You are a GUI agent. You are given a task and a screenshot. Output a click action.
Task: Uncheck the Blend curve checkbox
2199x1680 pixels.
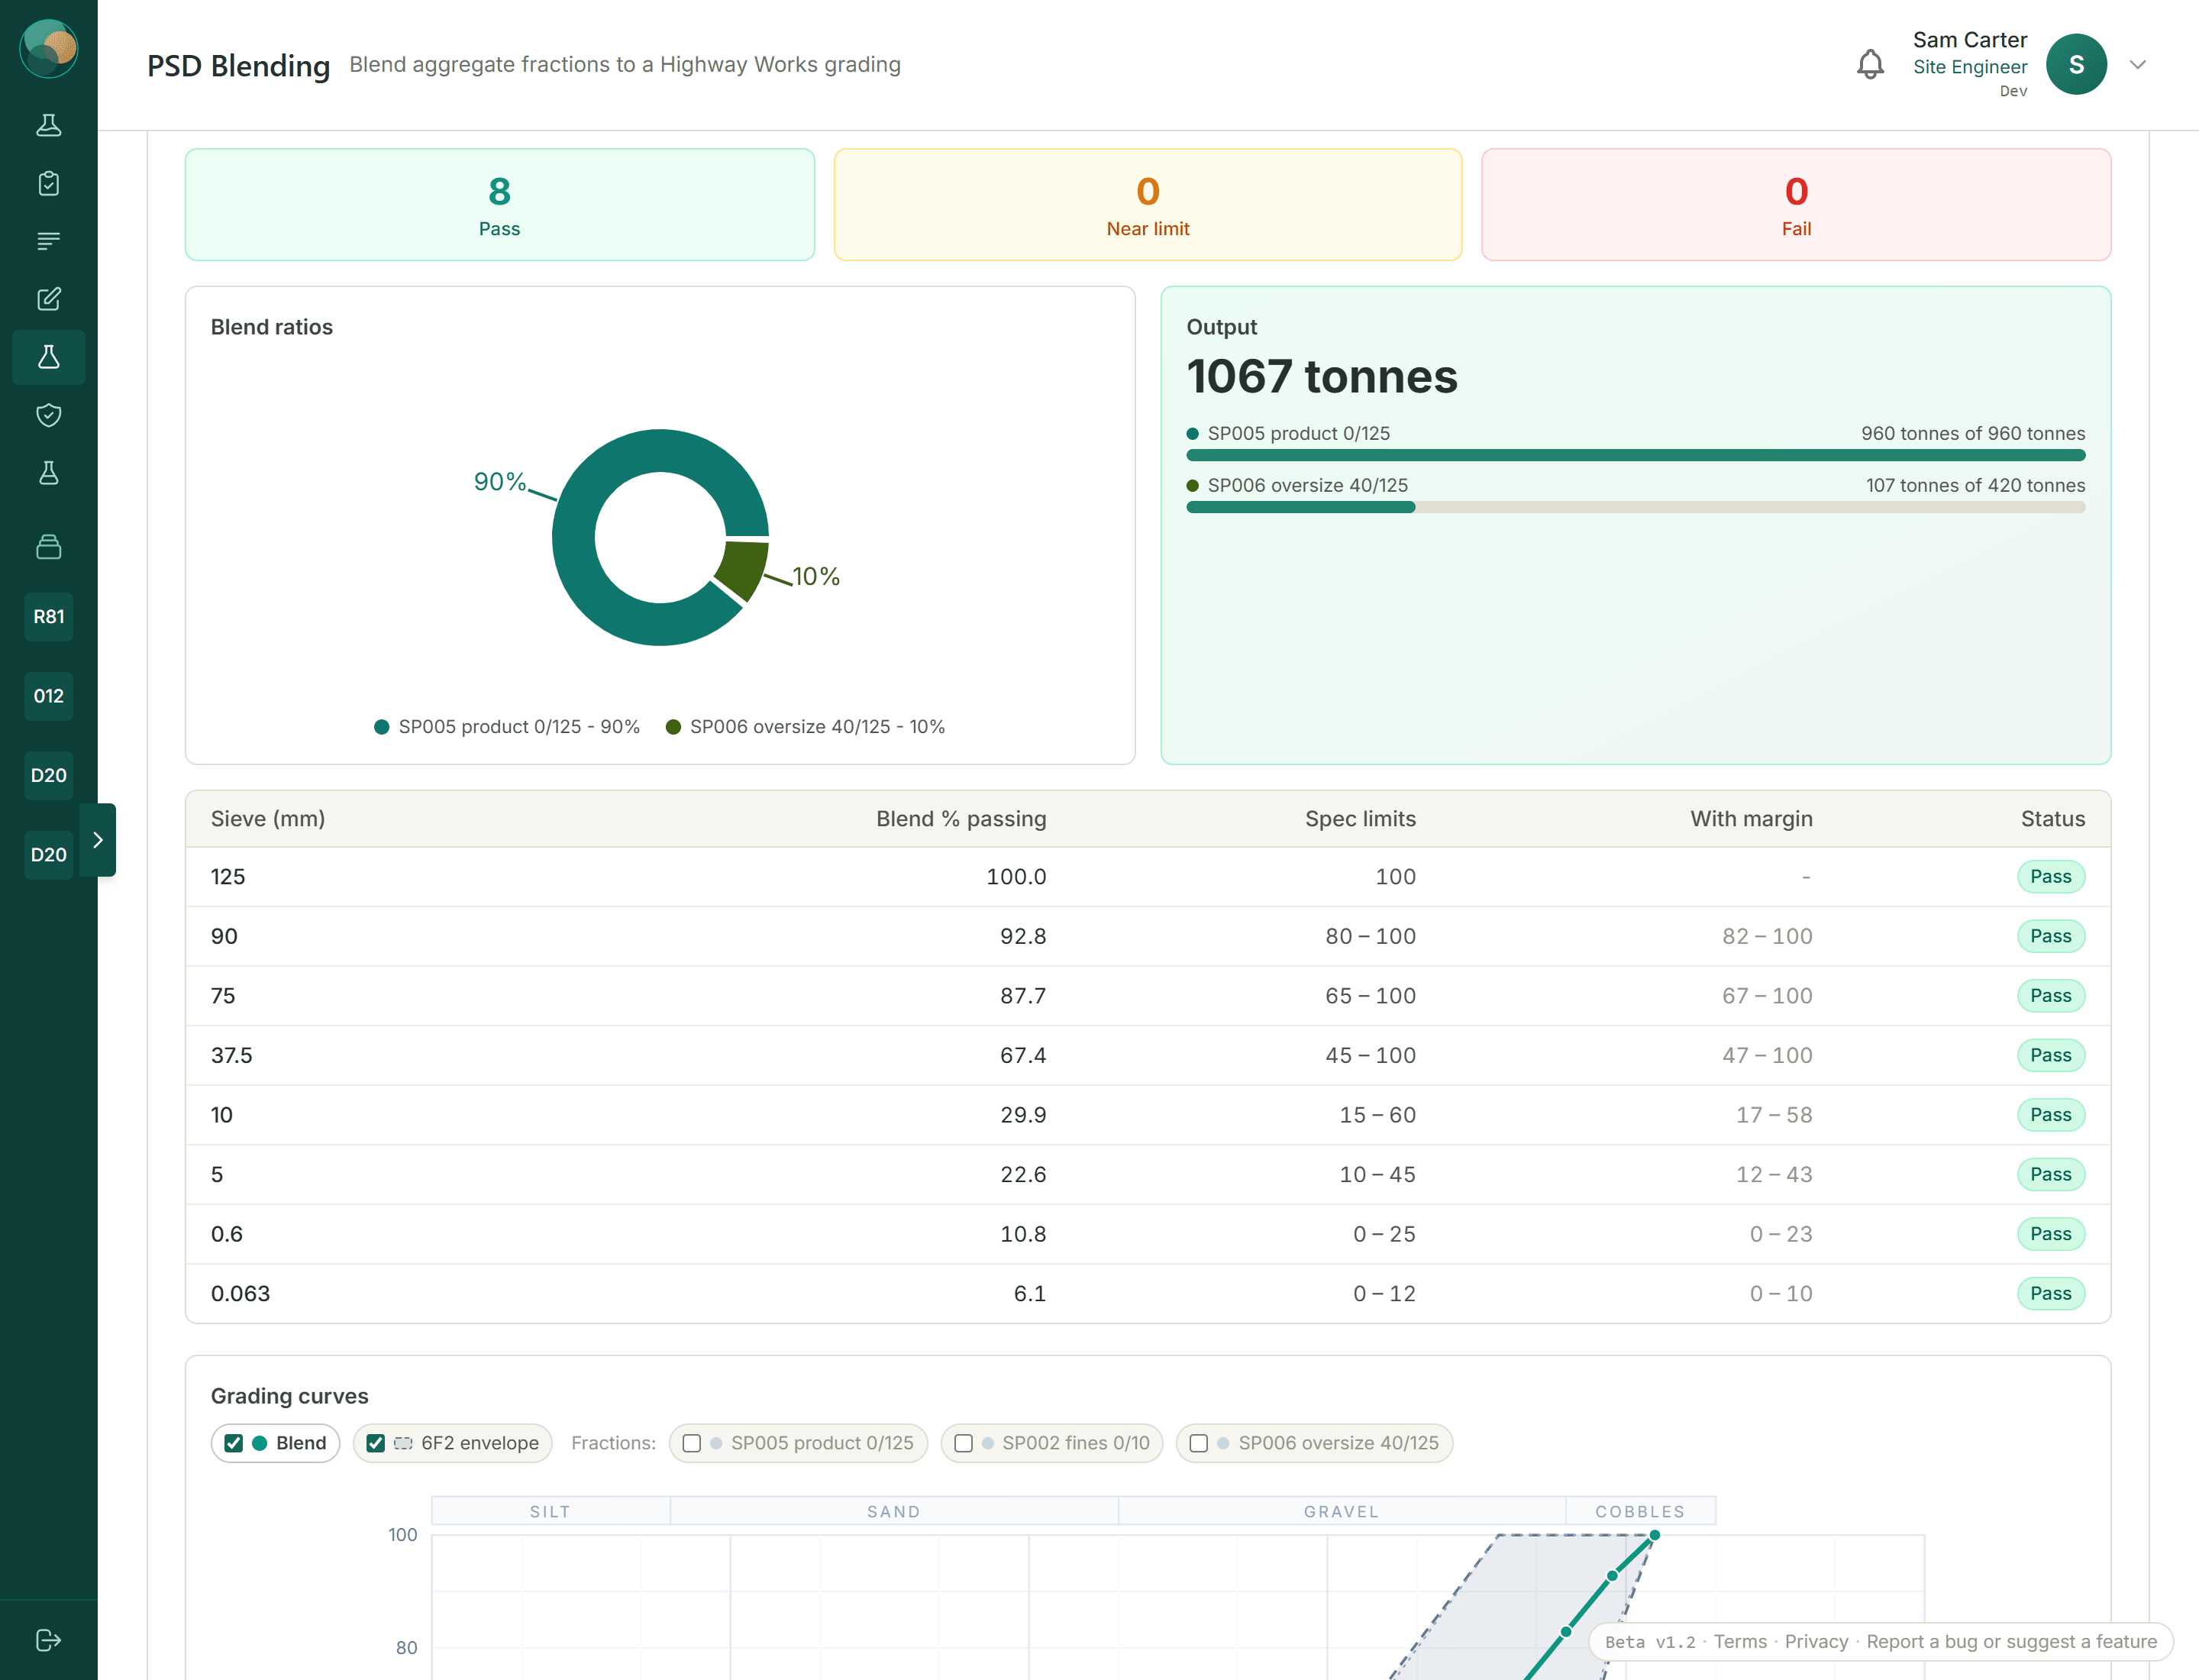234,1443
